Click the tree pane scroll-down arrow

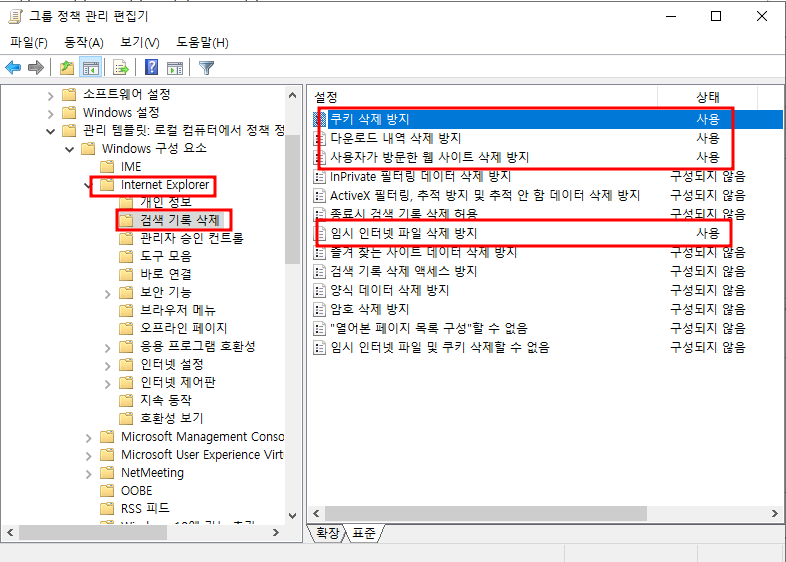point(293,515)
